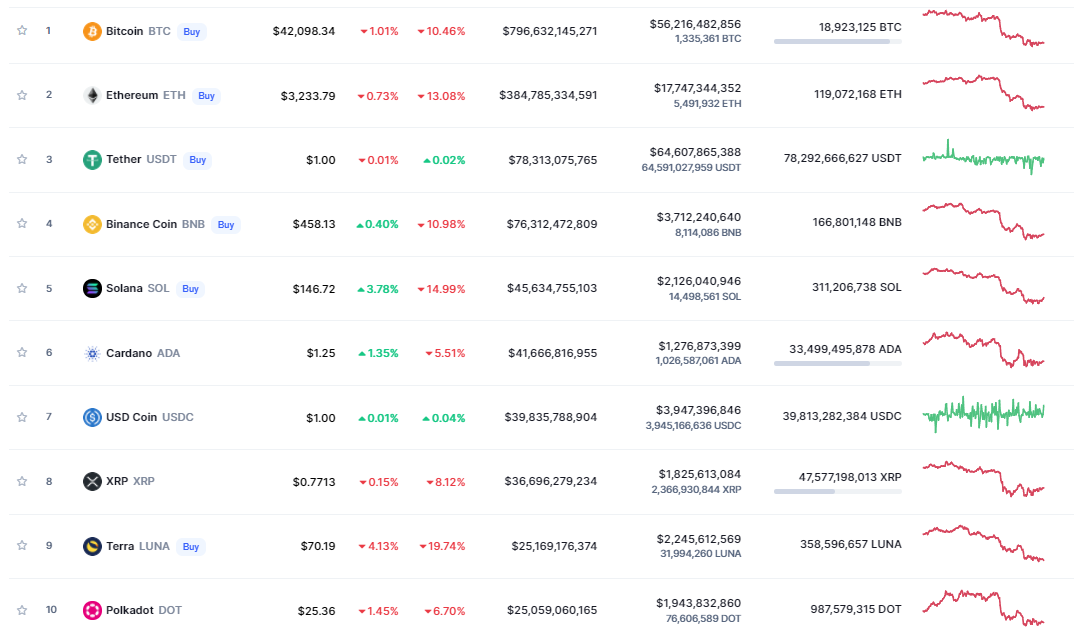Star XRP to add to watchlist
The height and width of the screenshot is (627, 1074).
click(22, 481)
